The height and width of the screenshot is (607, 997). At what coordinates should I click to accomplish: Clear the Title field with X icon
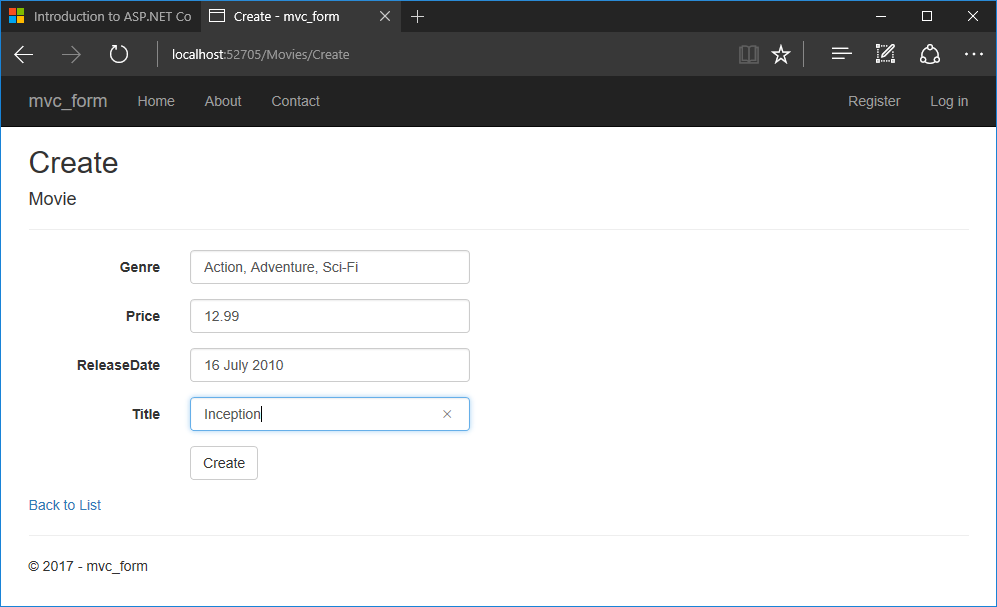click(447, 414)
